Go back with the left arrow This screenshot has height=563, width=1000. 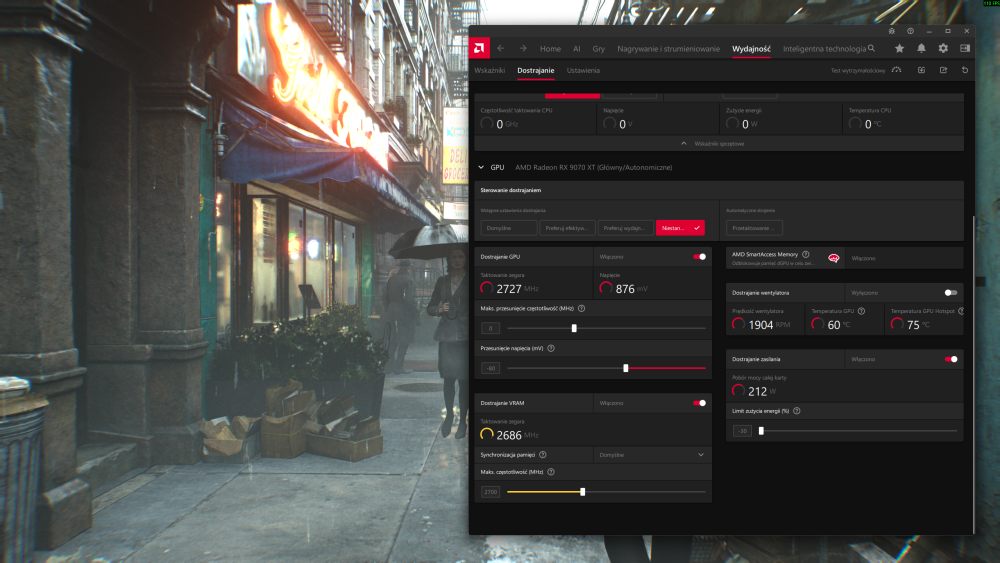coord(501,48)
